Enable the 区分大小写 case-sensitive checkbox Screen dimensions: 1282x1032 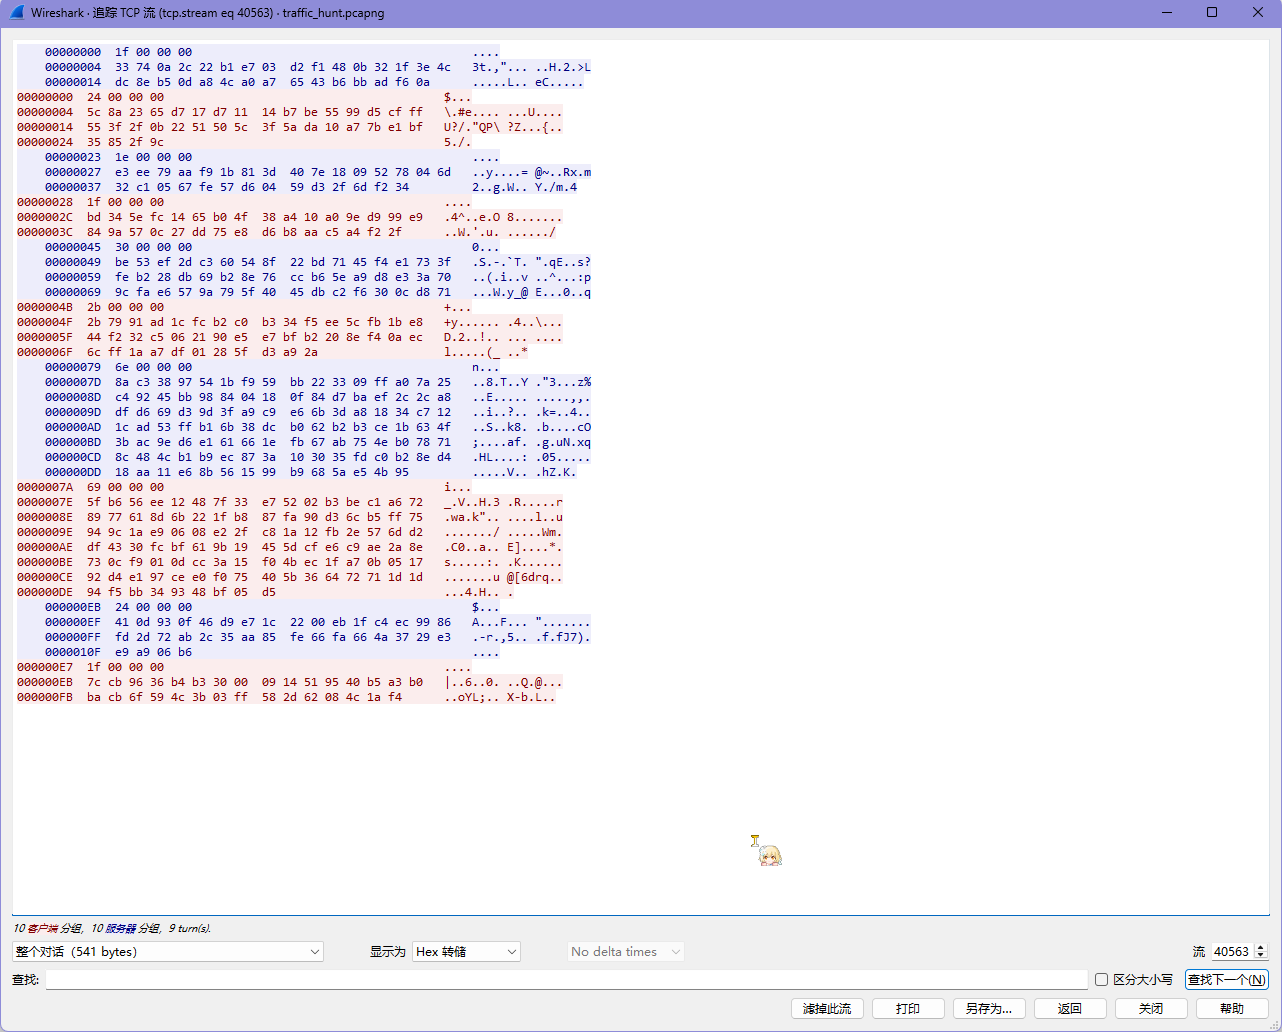click(x=1101, y=980)
